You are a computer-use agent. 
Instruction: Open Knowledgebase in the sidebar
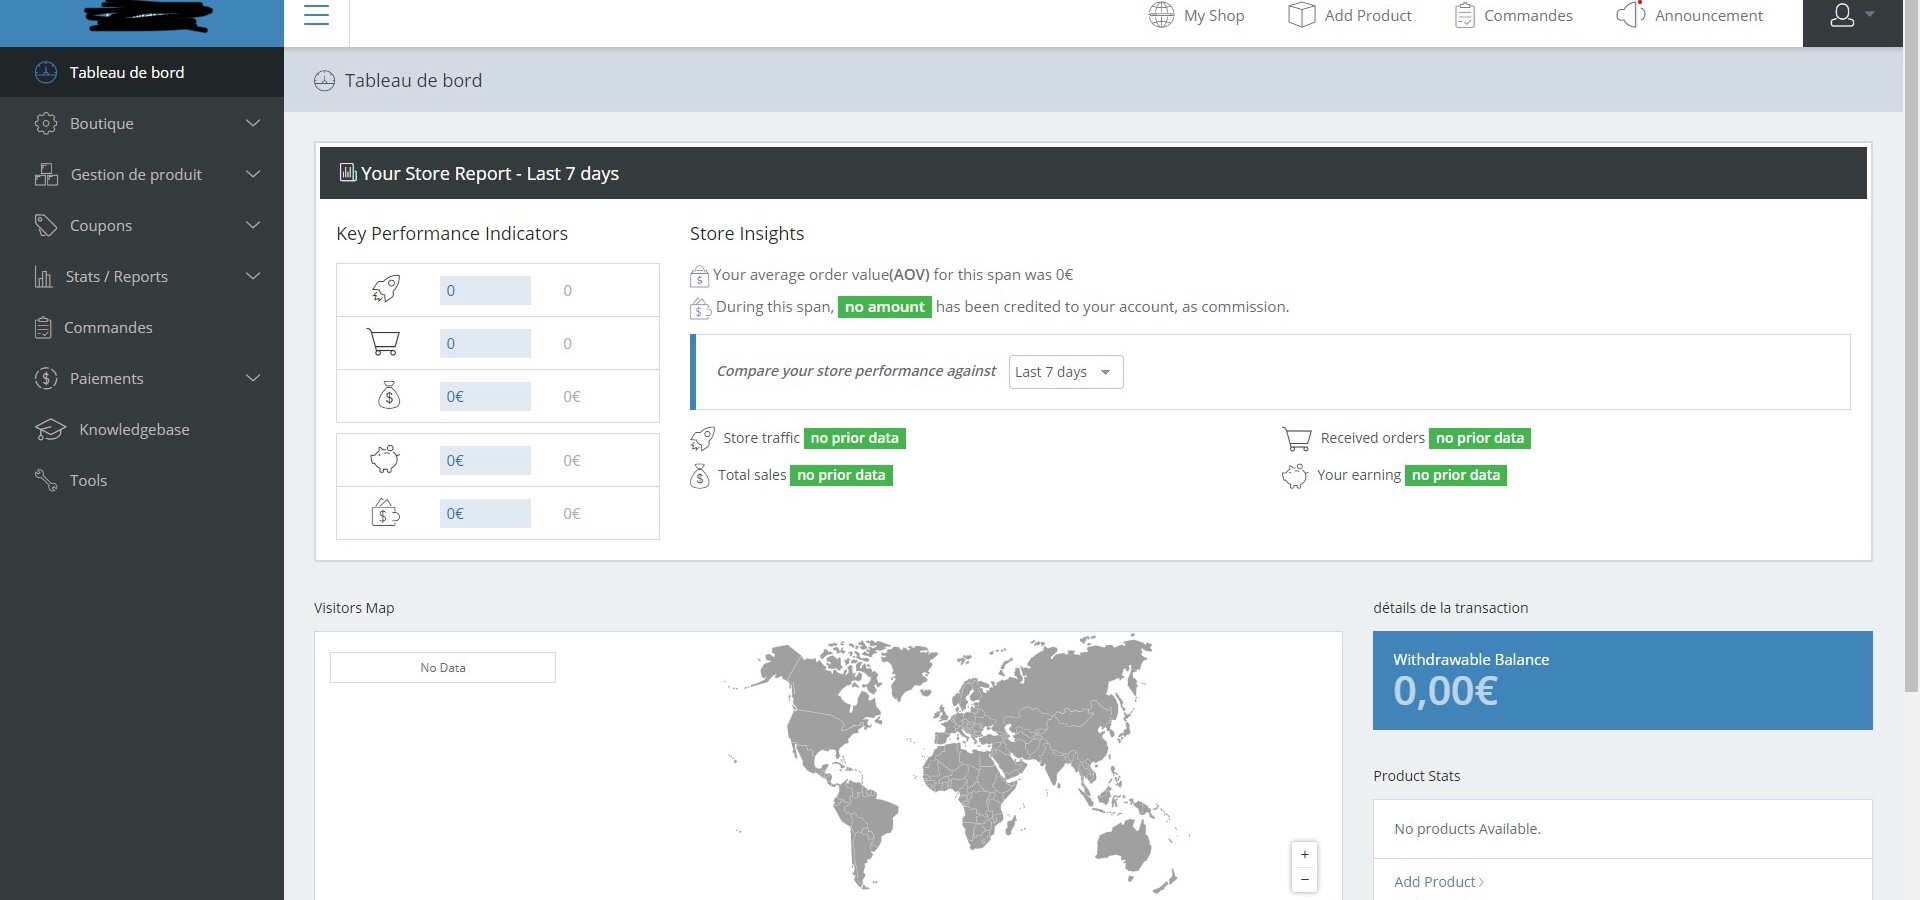pos(142,429)
